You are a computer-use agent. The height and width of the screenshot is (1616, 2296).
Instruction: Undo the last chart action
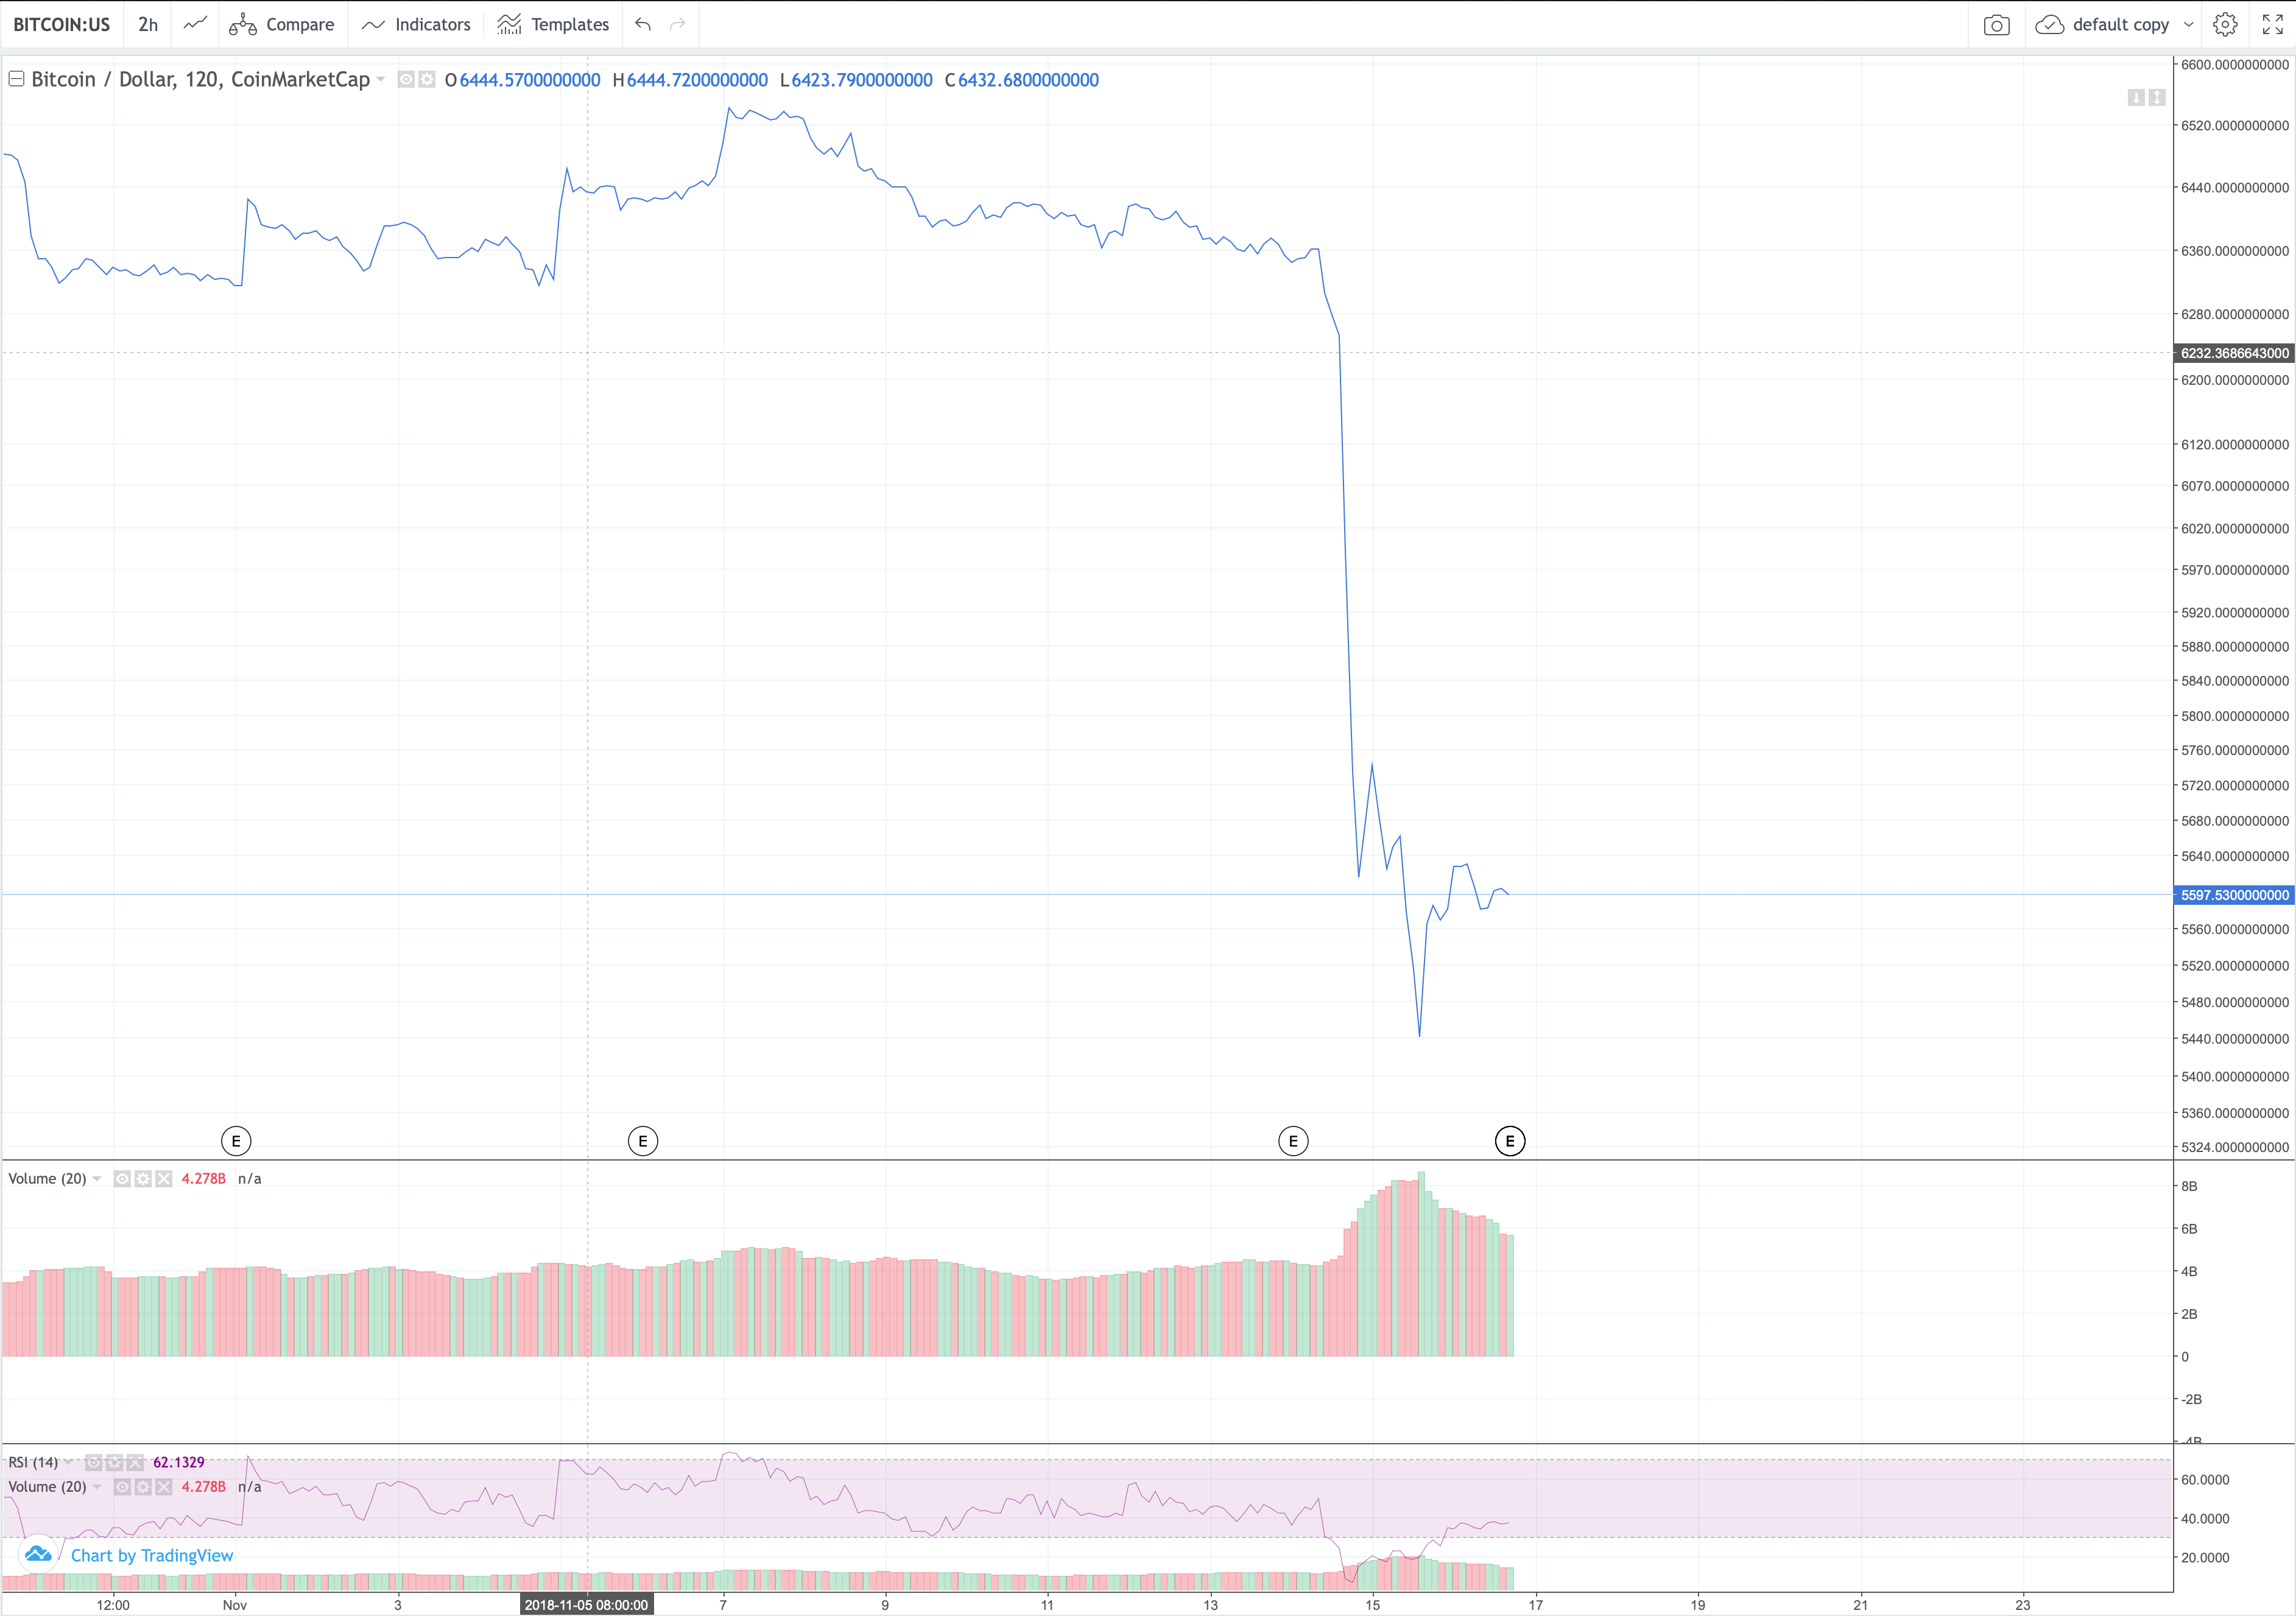click(643, 24)
